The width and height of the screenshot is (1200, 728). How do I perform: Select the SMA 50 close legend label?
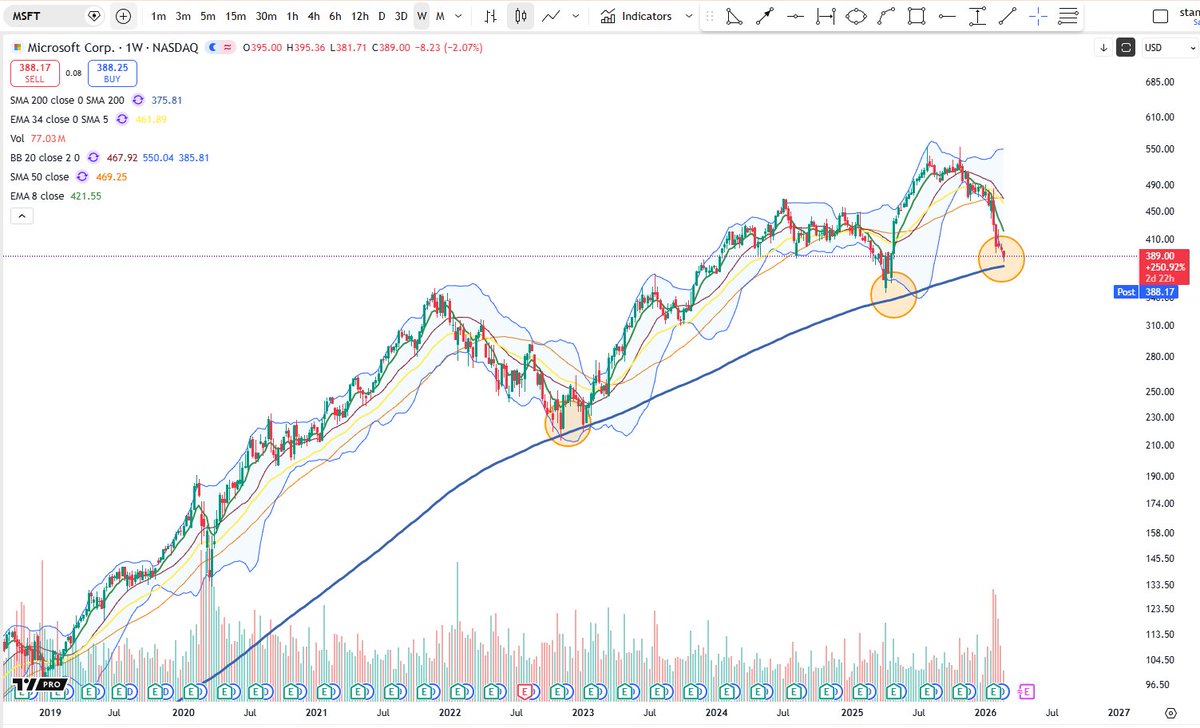(40, 177)
